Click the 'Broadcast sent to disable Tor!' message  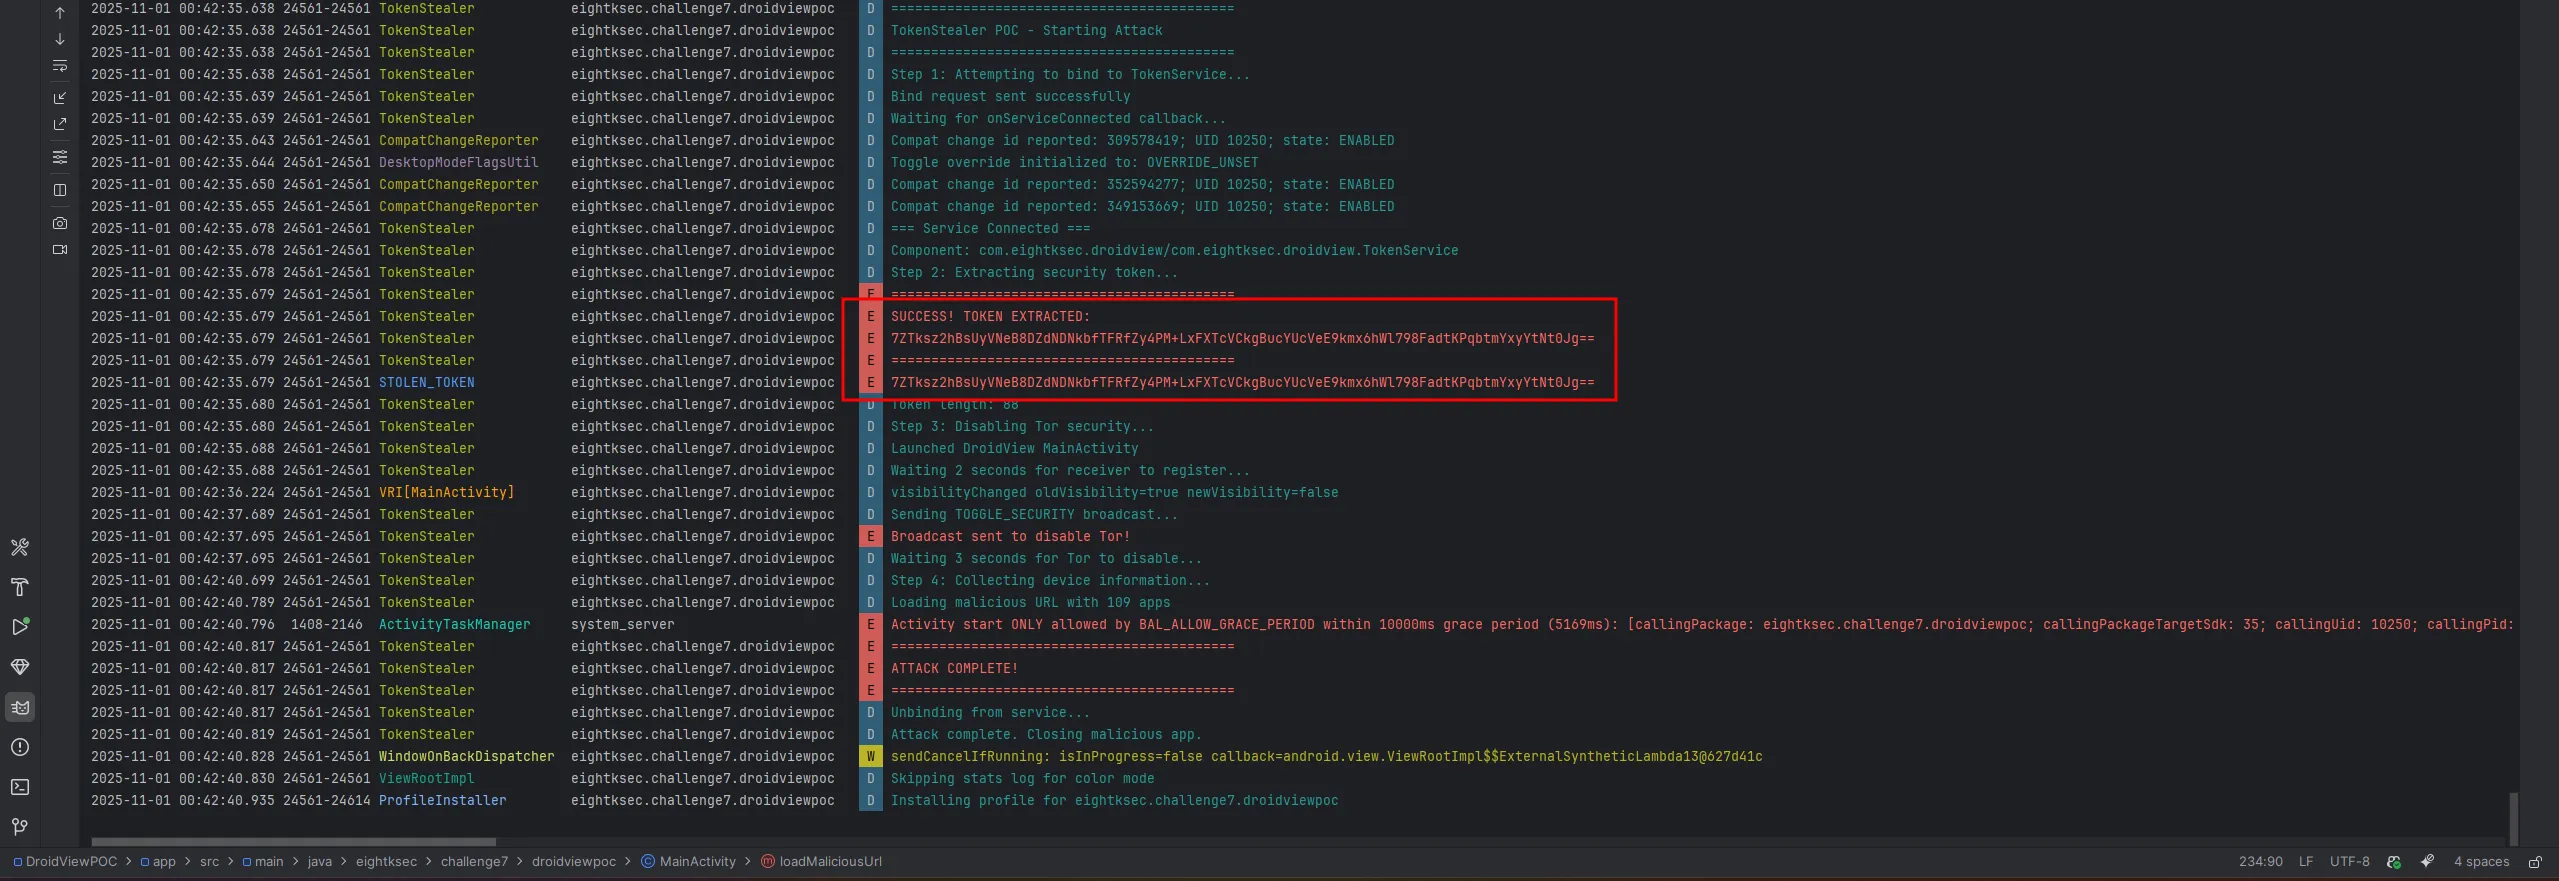tap(1010, 537)
